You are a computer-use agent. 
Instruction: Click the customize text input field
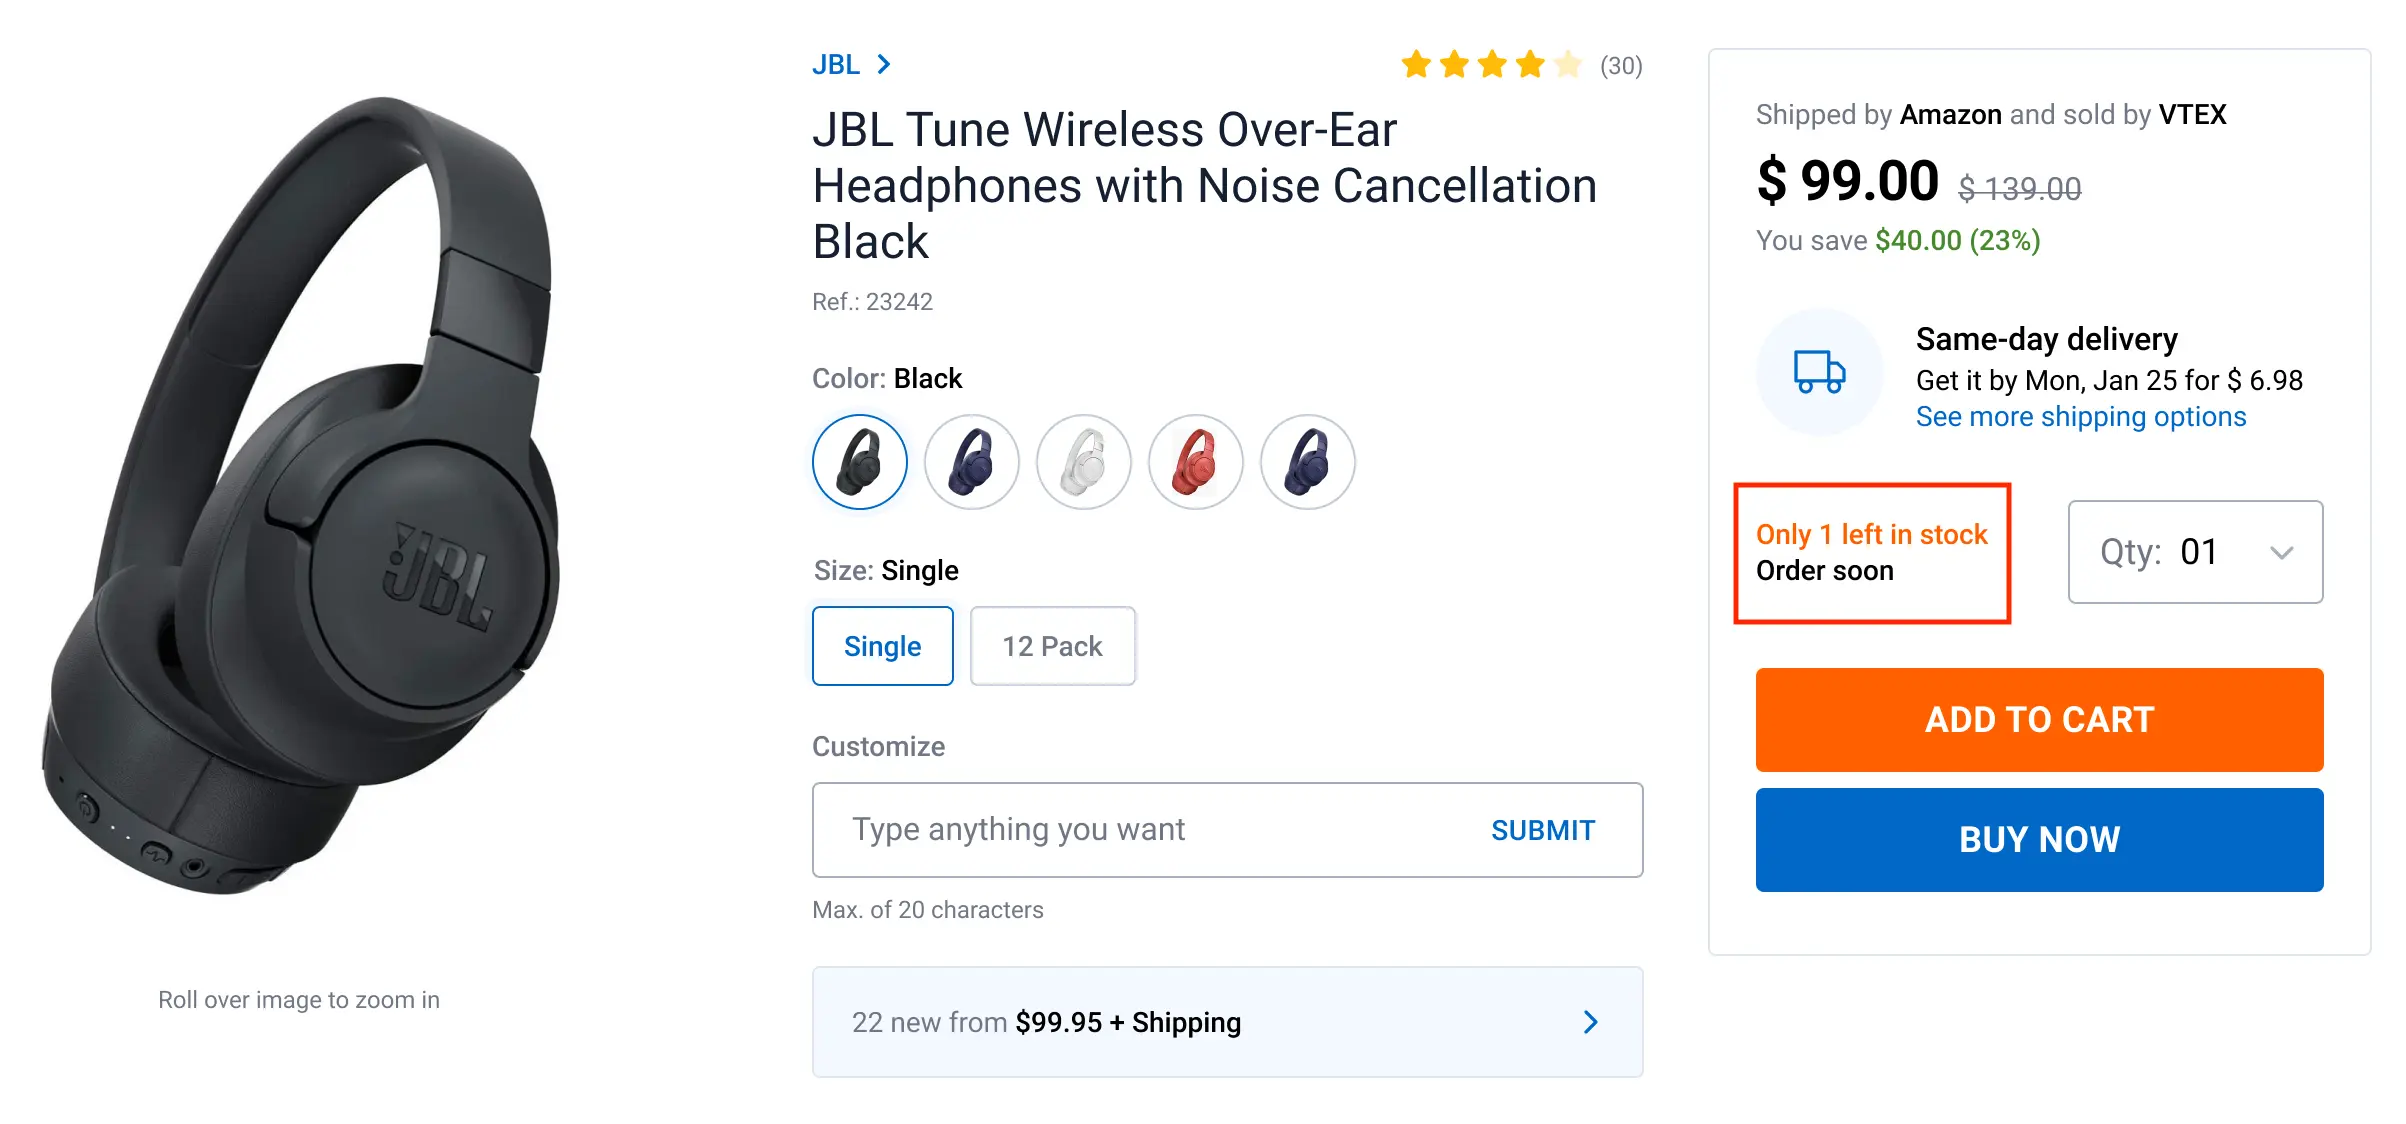[1140, 830]
